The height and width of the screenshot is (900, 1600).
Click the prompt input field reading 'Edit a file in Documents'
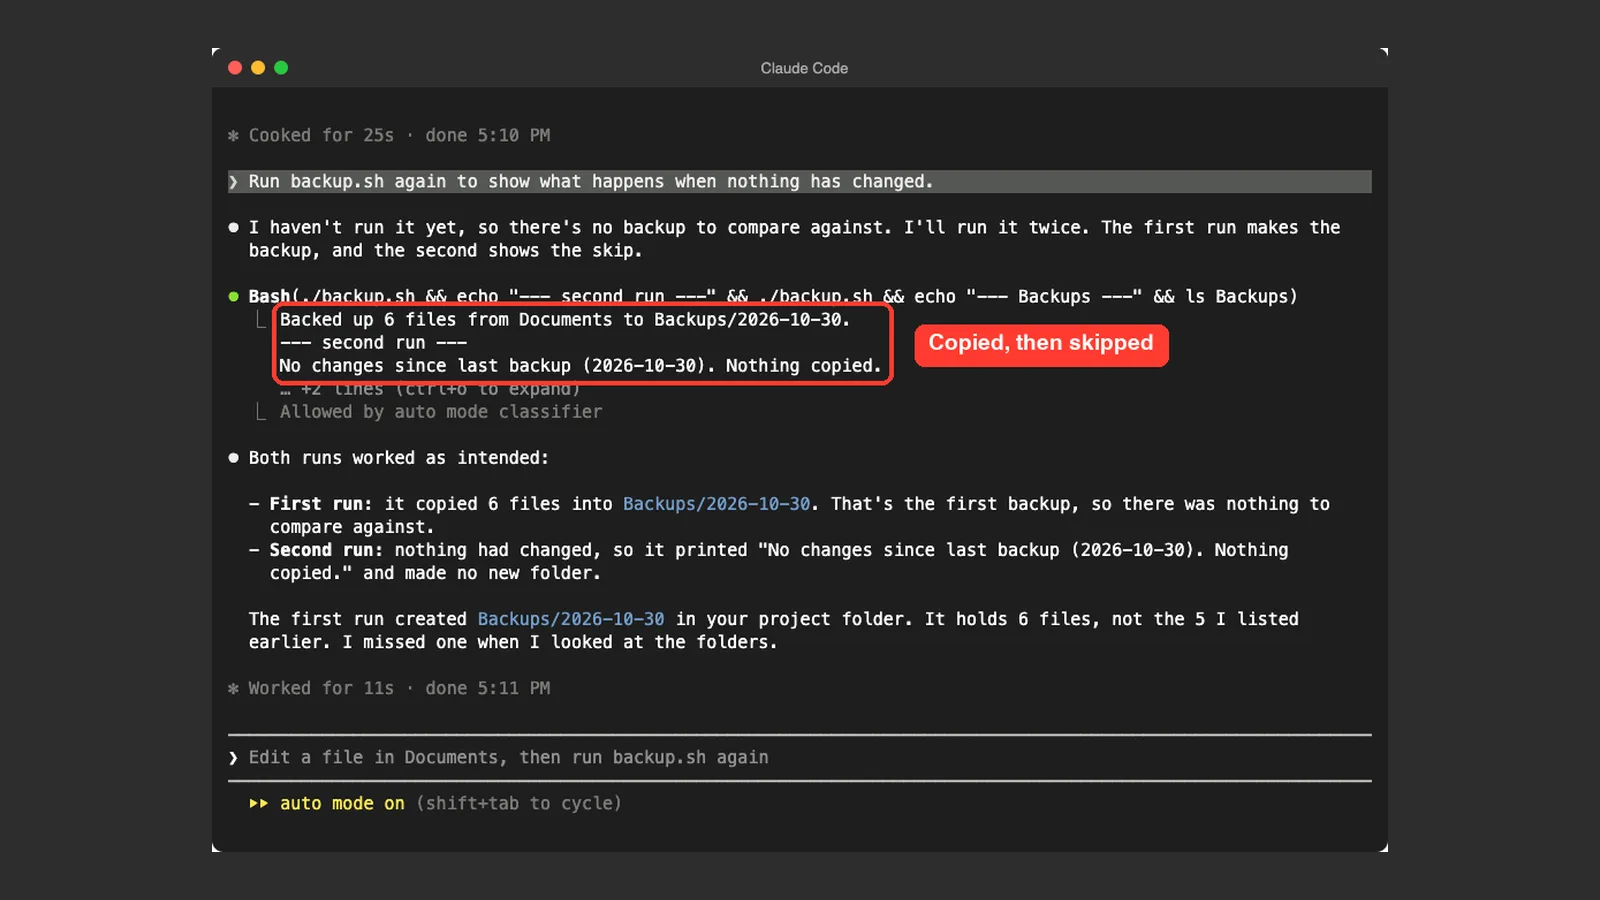tap(800, 758)
